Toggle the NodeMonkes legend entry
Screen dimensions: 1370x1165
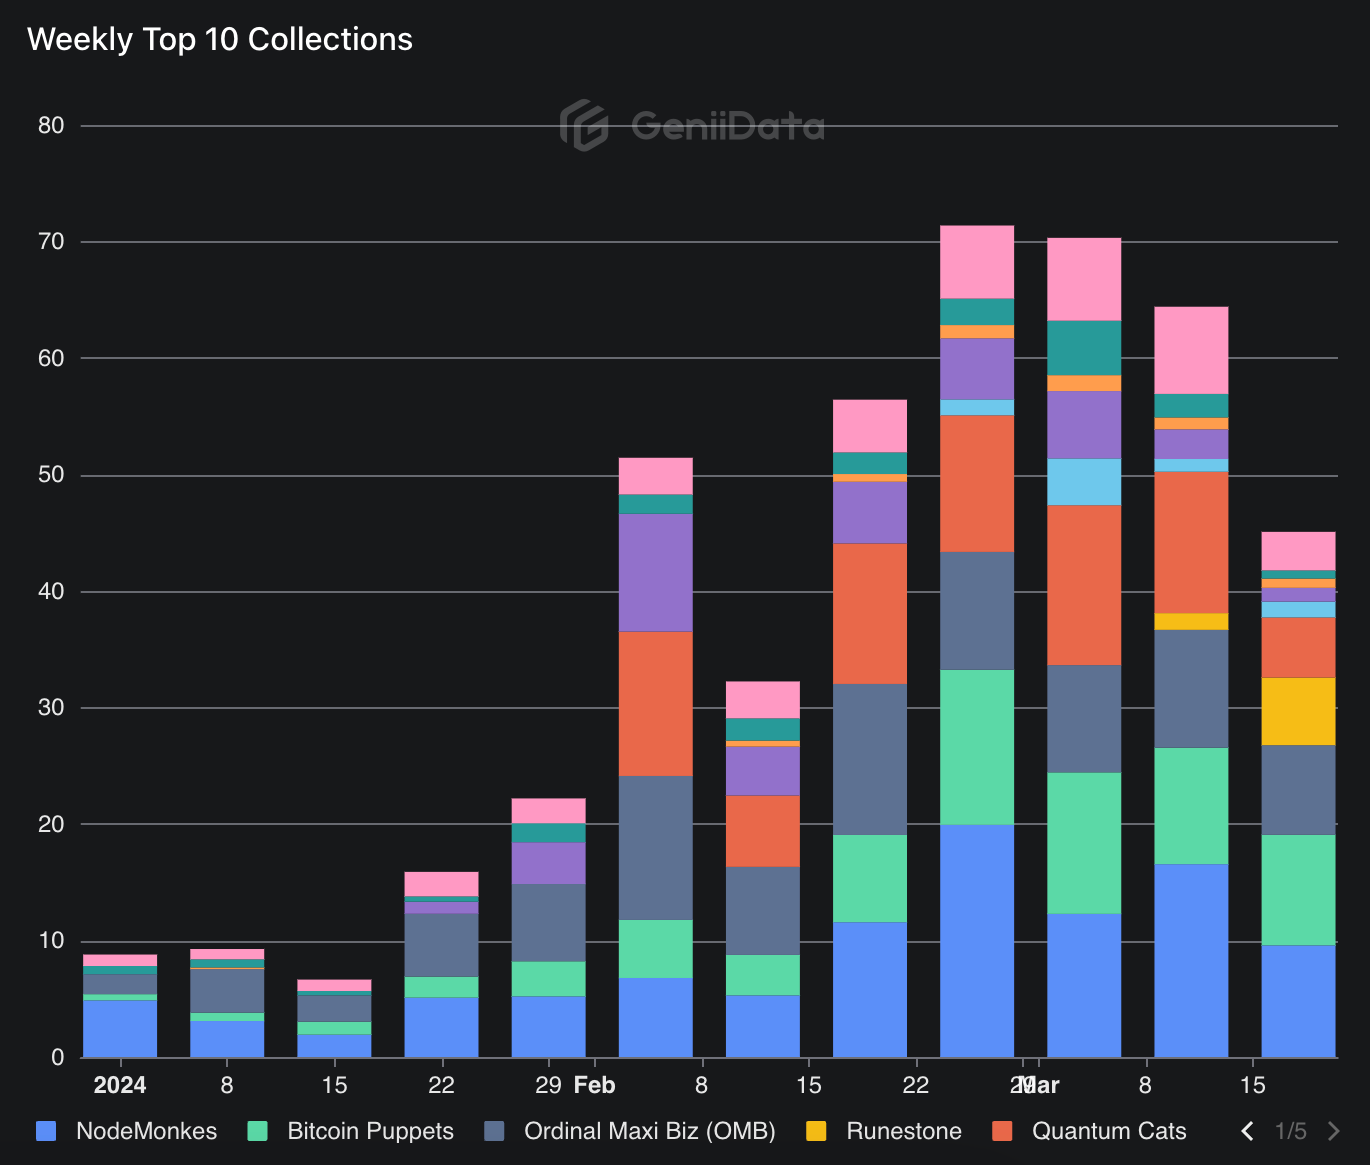point(126,1131)
